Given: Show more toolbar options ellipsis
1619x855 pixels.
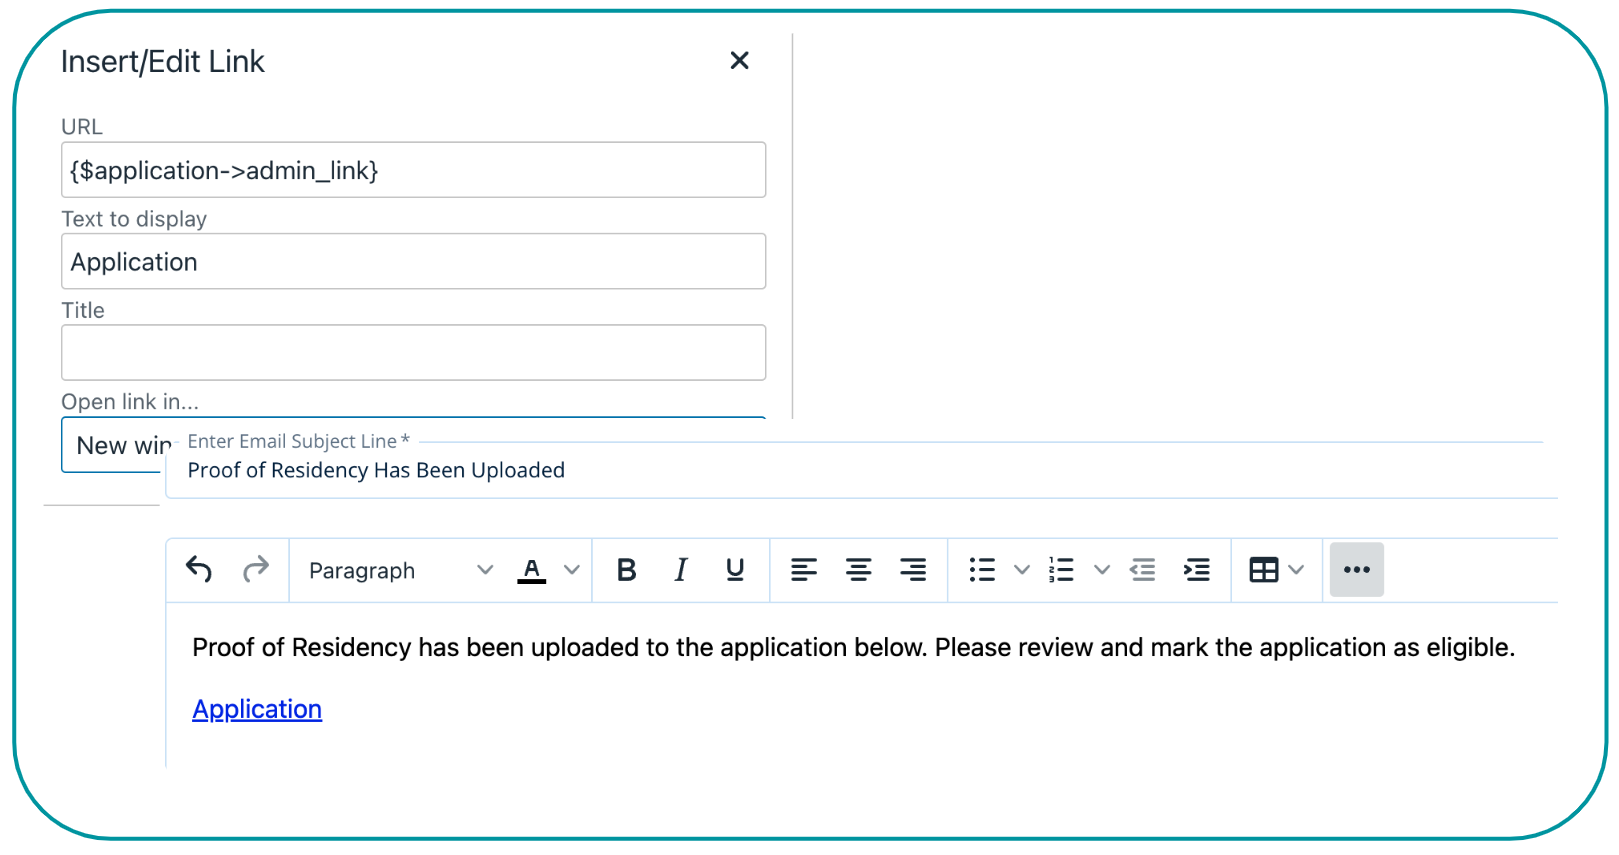Looking at the screenshot, I should (1357, 570).
